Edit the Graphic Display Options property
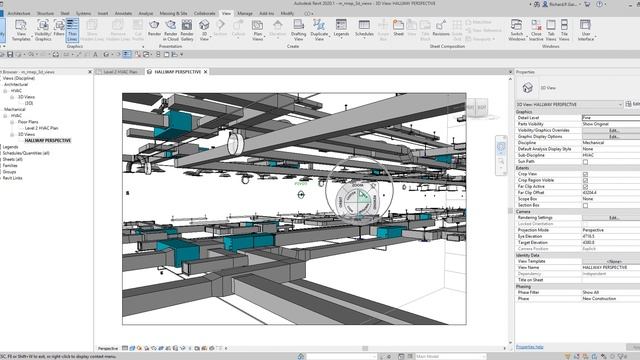Viewport: 640px width, 360px height. tap(611, 137)
